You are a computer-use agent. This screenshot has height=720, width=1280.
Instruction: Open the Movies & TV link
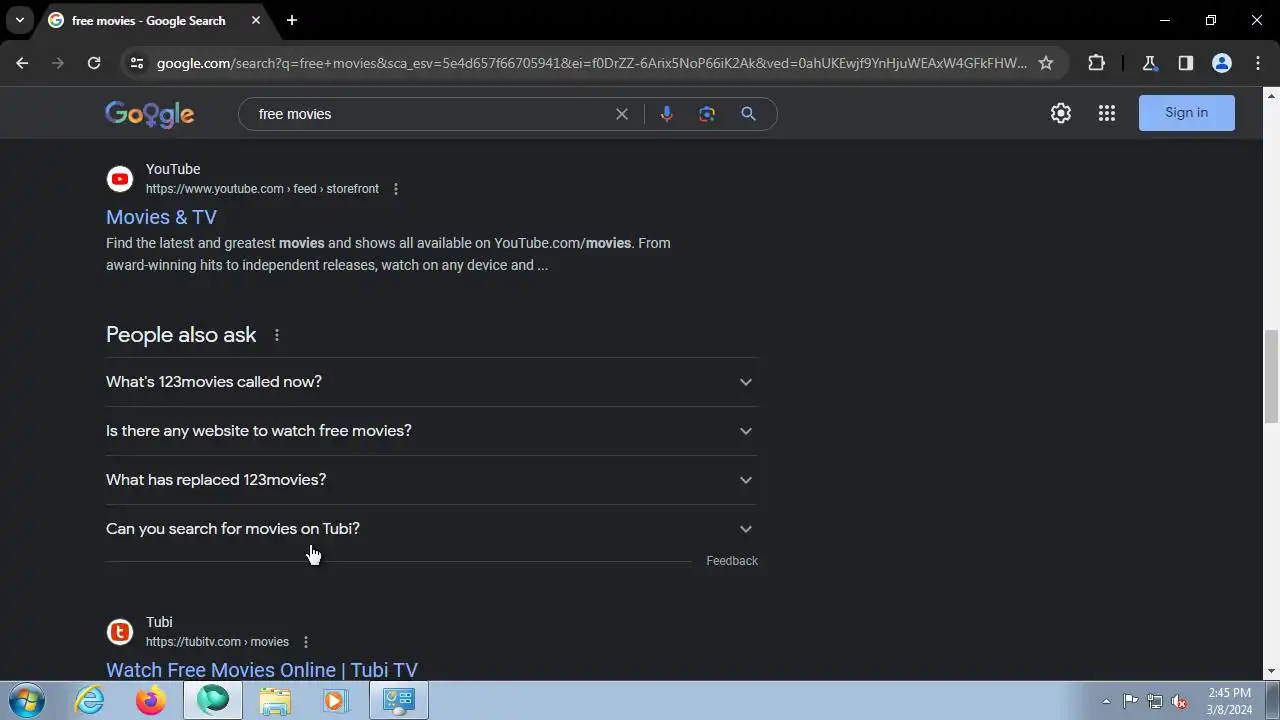(x=161, y=217)
